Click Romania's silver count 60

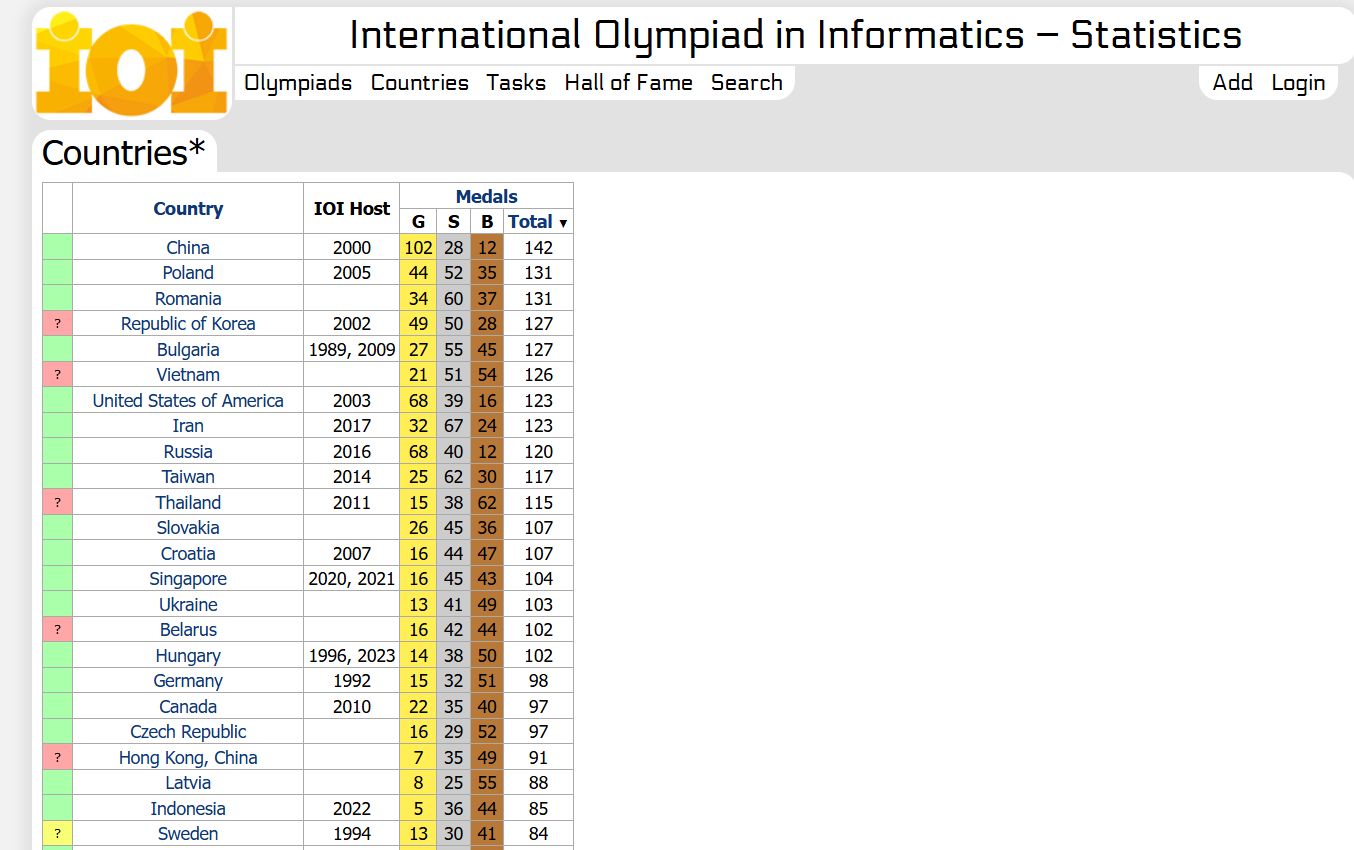click(453, 299)
